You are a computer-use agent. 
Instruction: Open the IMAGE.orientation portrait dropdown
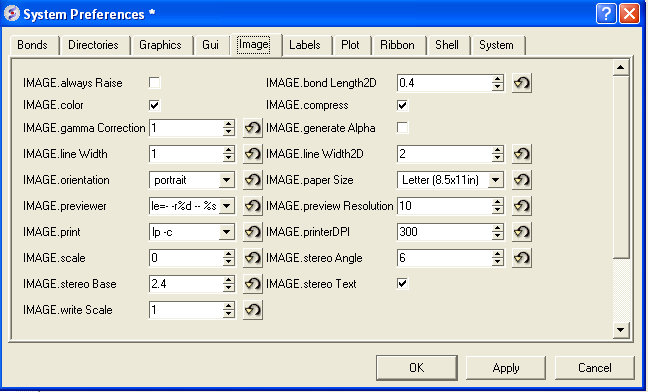tap(226, 180)
